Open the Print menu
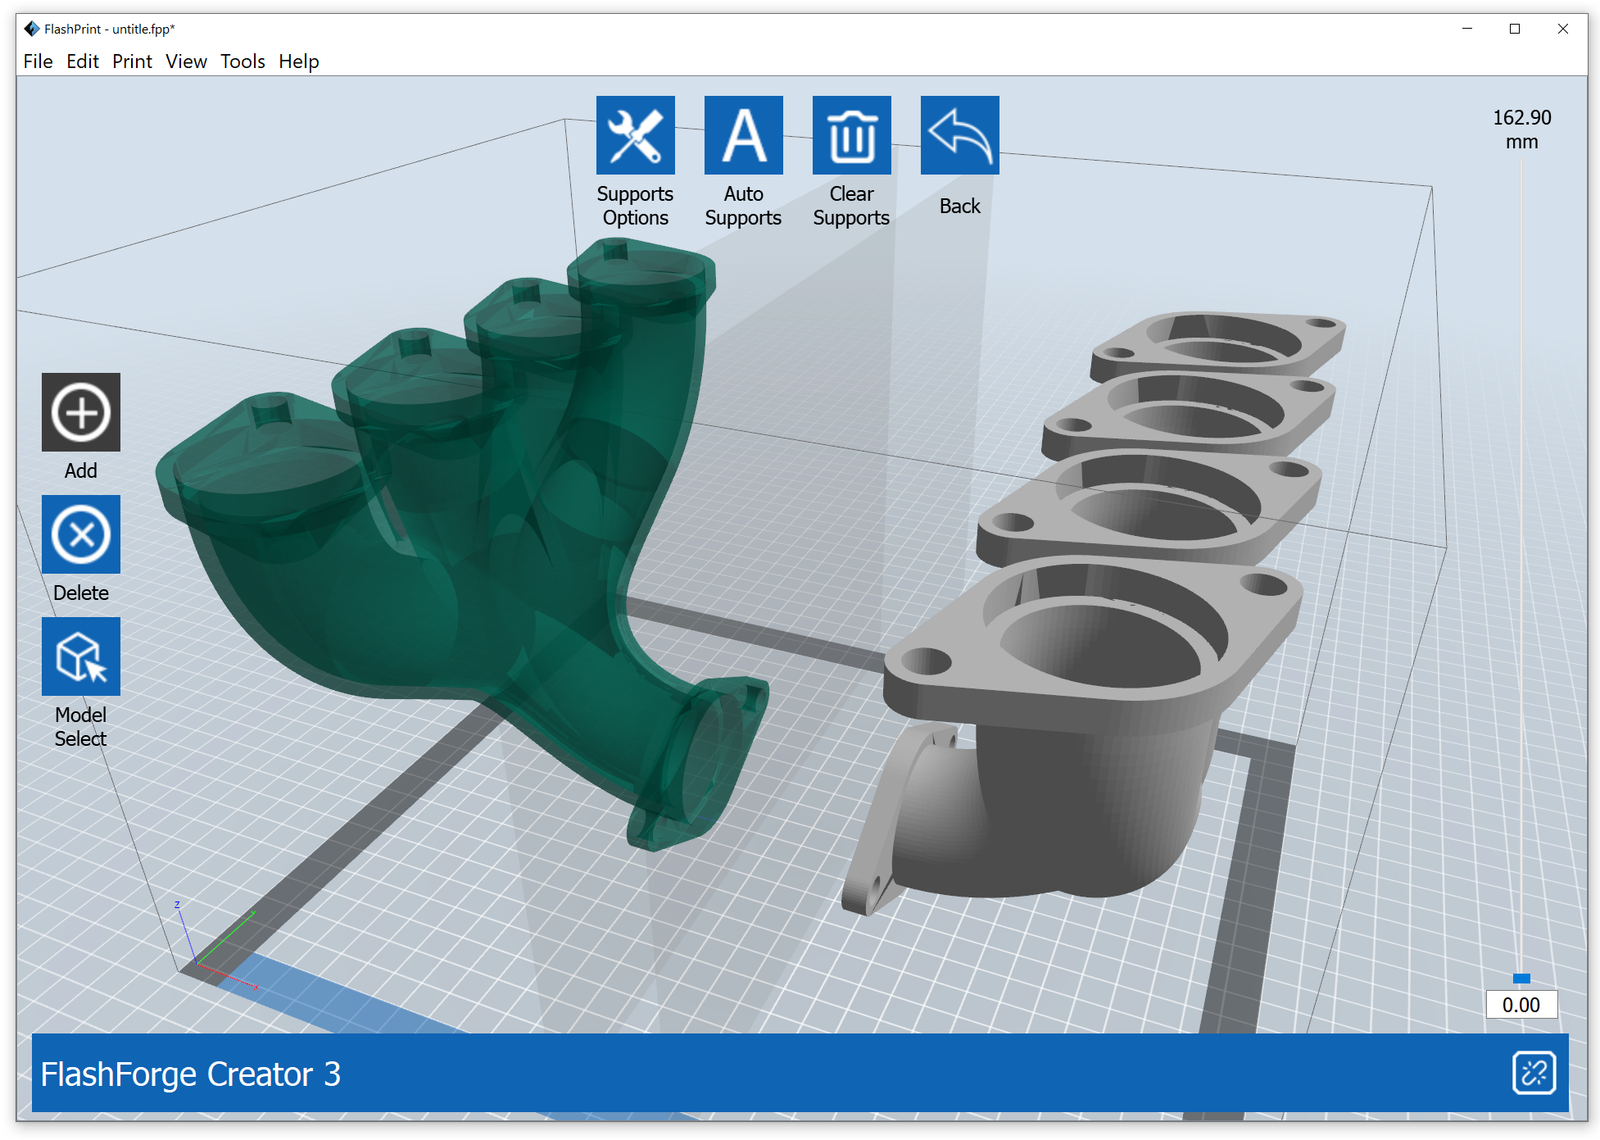 (132, 62)
